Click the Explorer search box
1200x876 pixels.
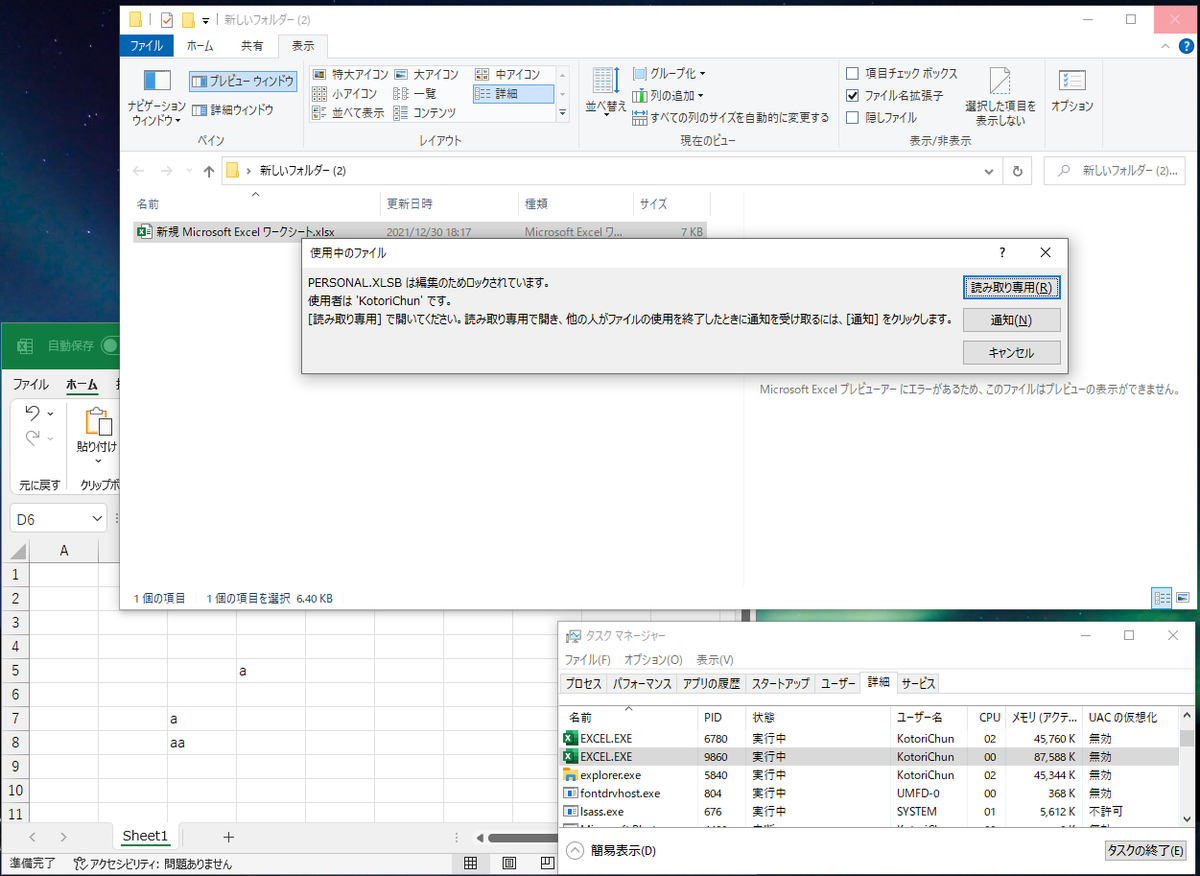coord(1114,171)
